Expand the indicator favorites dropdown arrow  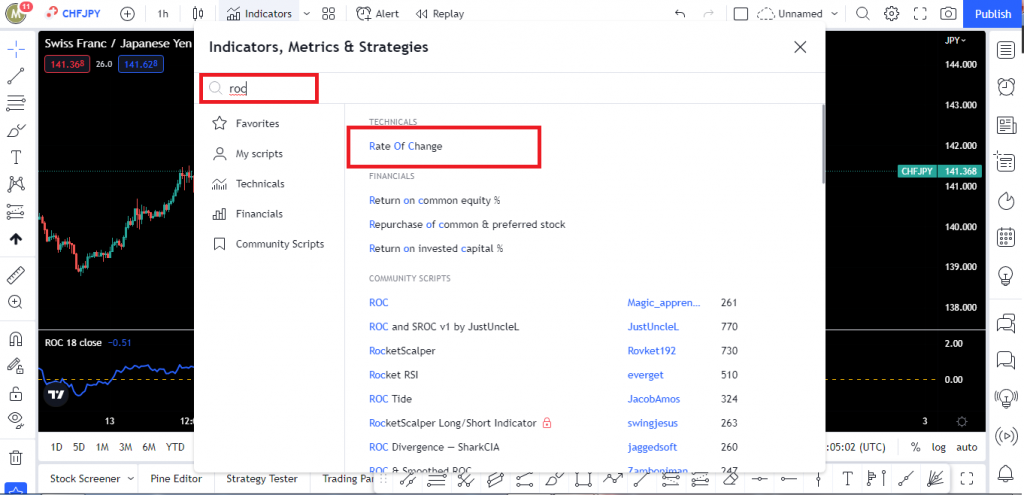[306, 14]
